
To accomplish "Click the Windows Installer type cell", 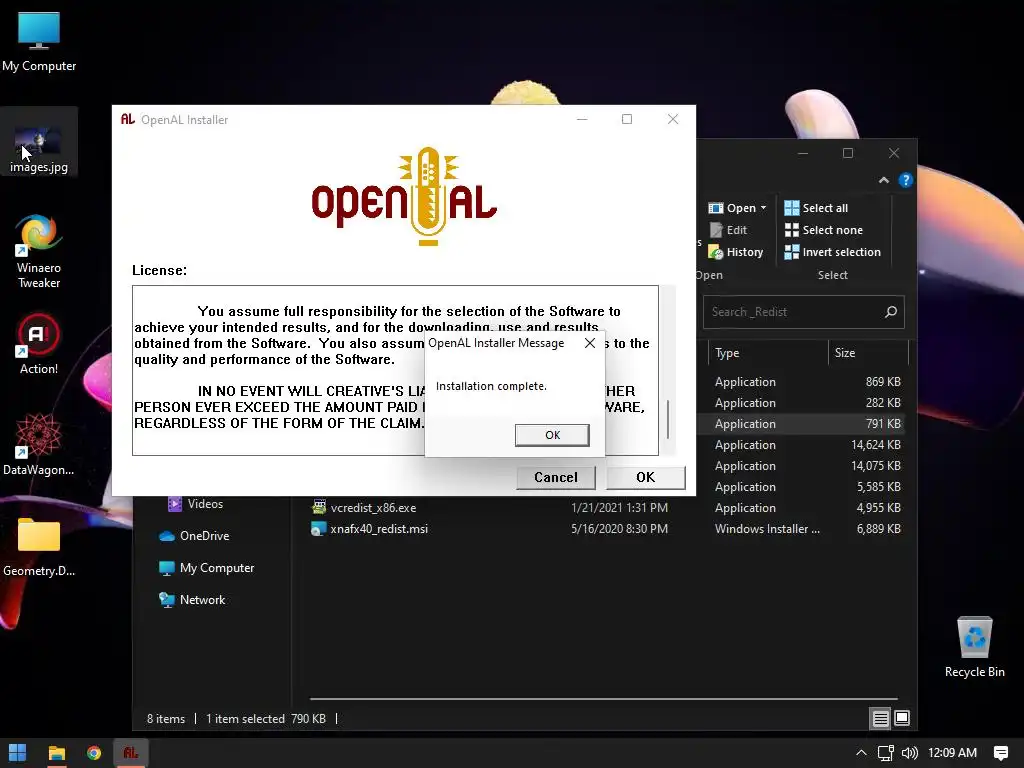I will (x=767, y=529).
